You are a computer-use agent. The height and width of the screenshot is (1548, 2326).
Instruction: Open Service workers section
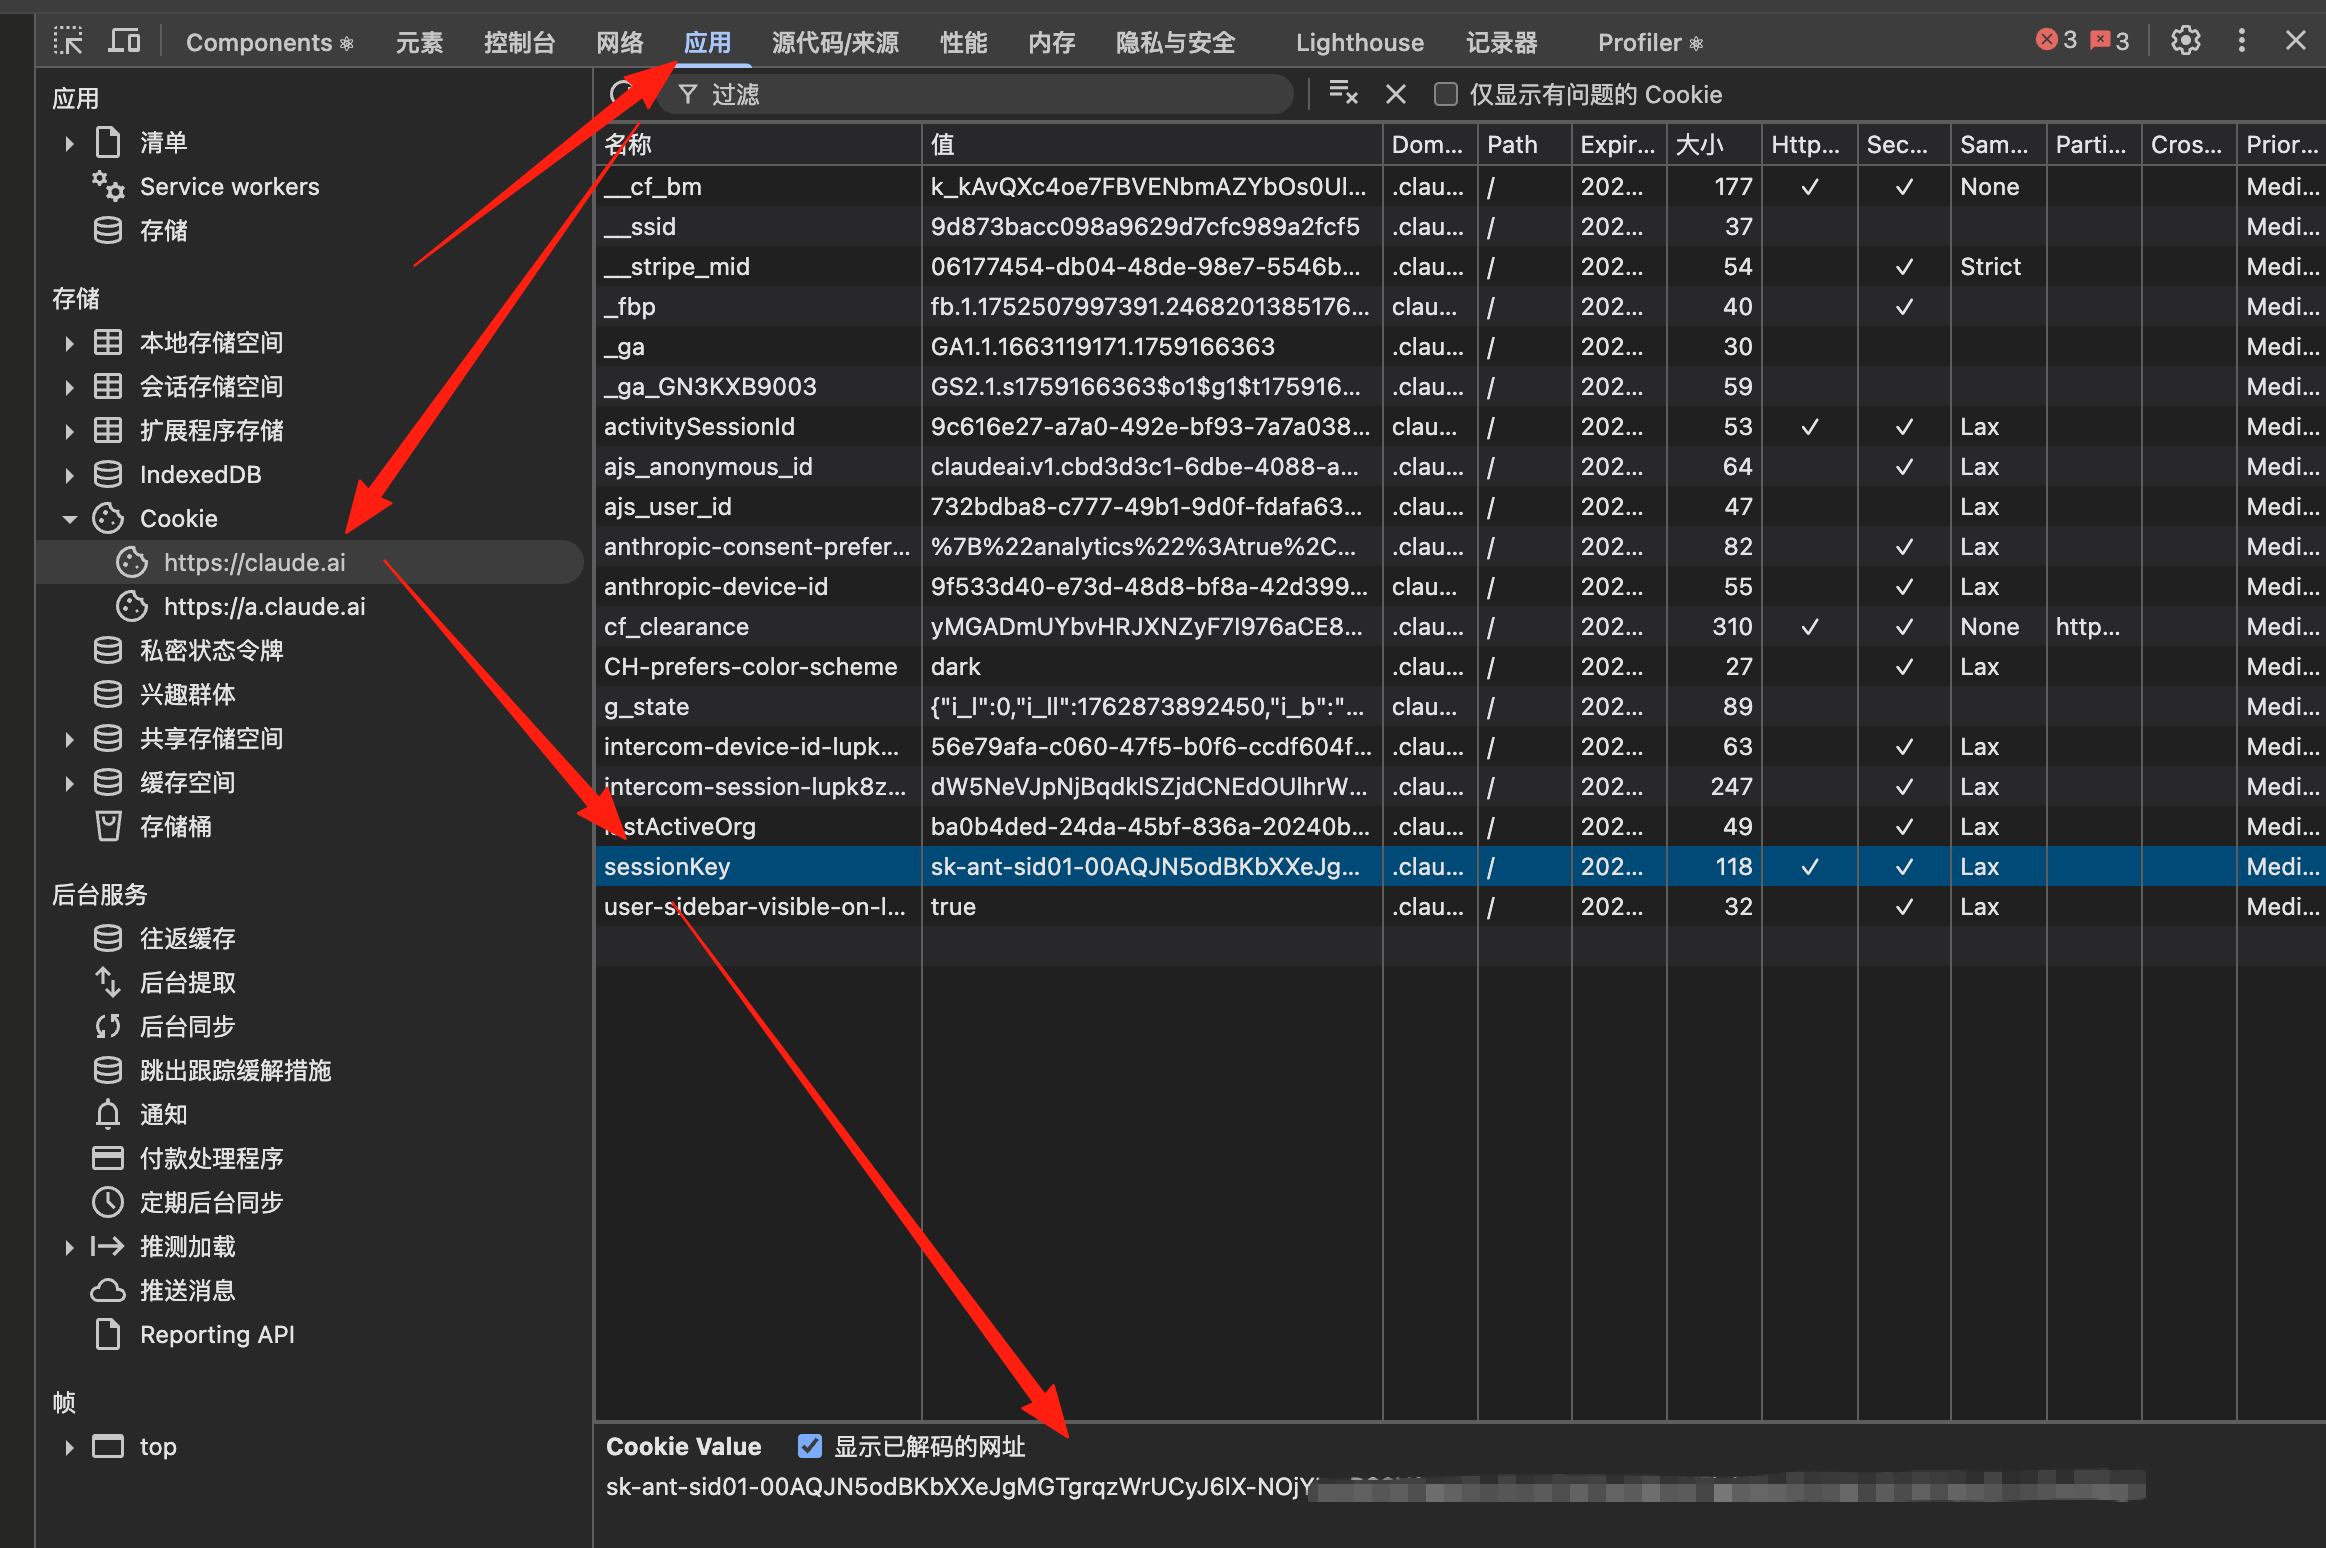(x=229, y=187)
